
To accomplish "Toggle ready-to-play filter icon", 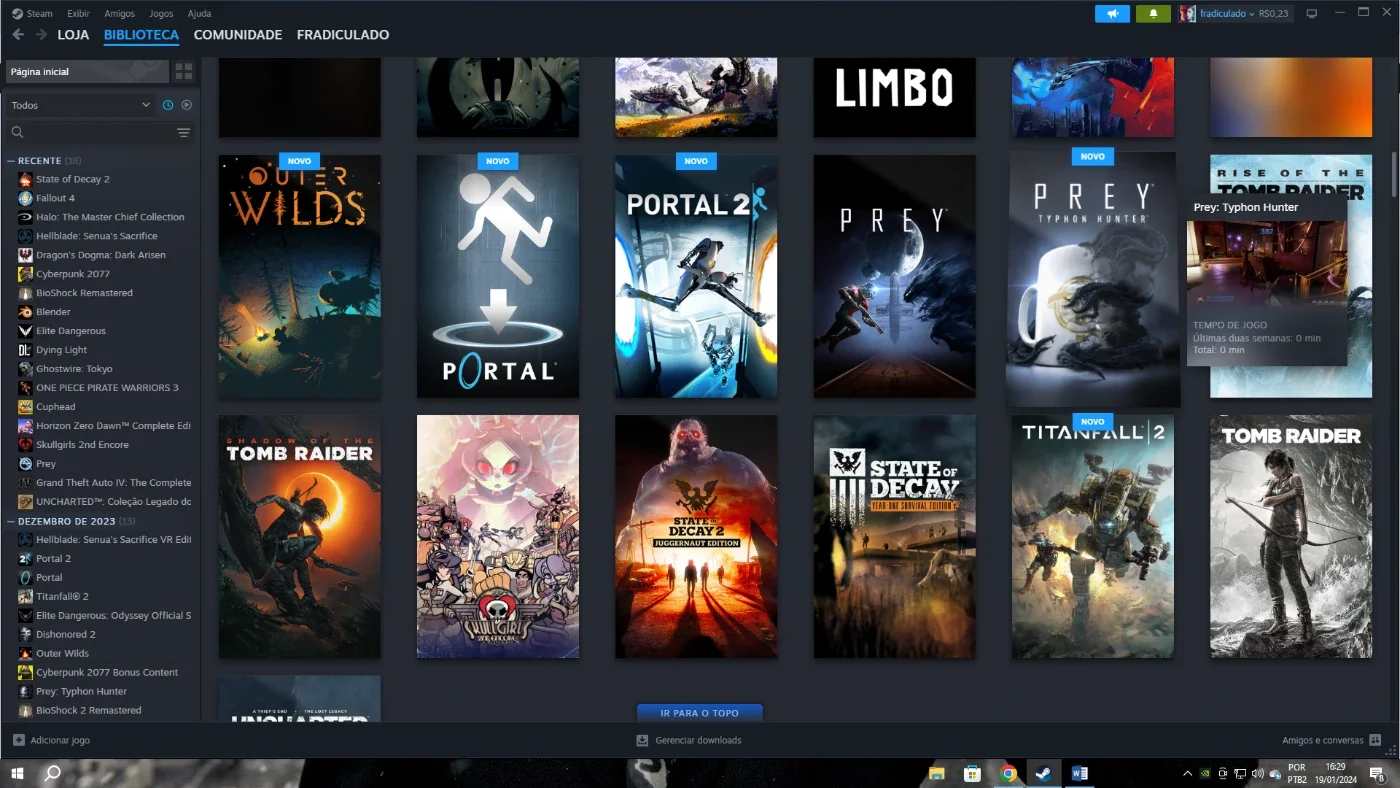I will 186,105.
